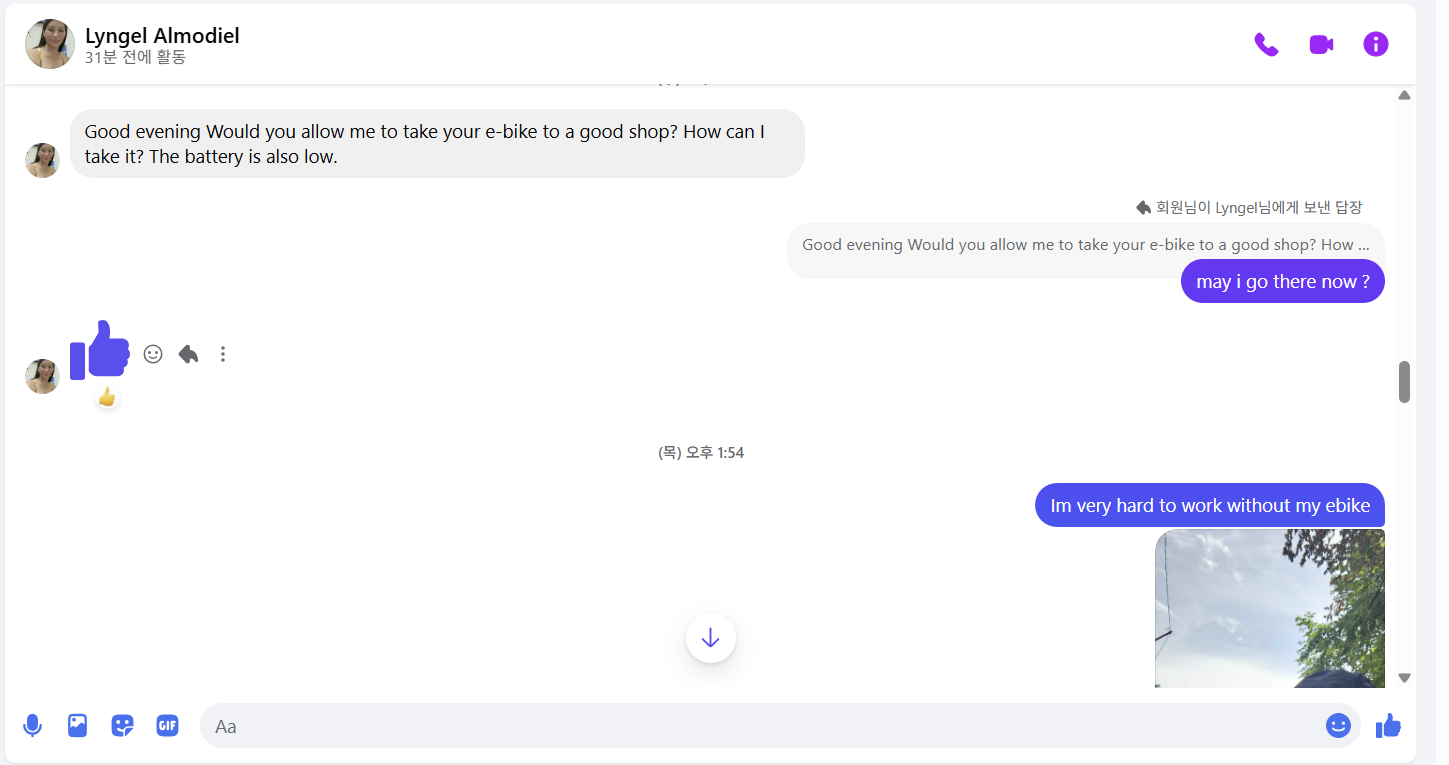Open emoji picker in message field
1449x765 pixels.
(1337, 726)
